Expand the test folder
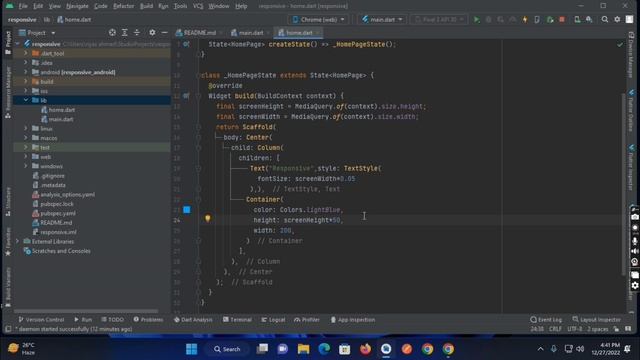The image size is (640, 360). click(25, 147)
